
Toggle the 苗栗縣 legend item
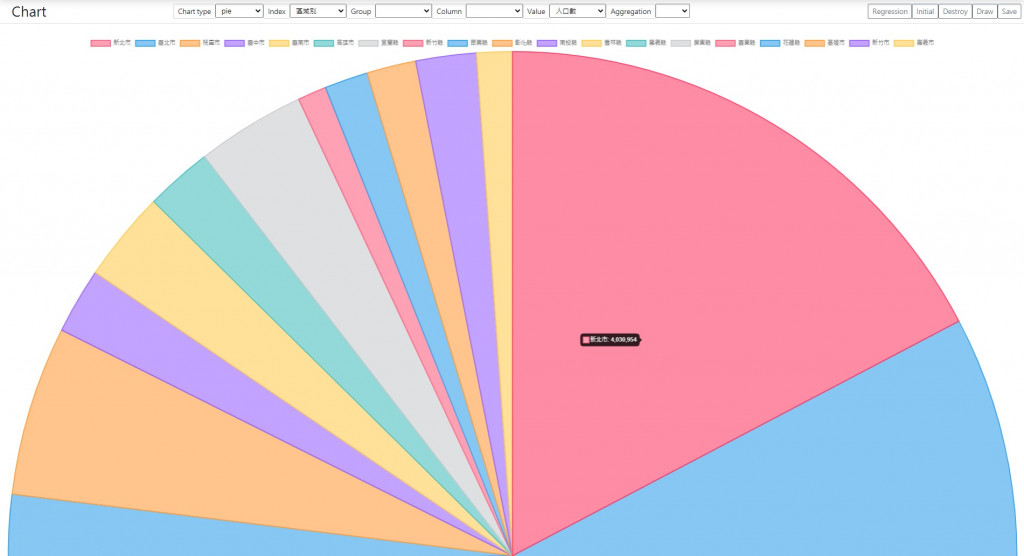468,42
